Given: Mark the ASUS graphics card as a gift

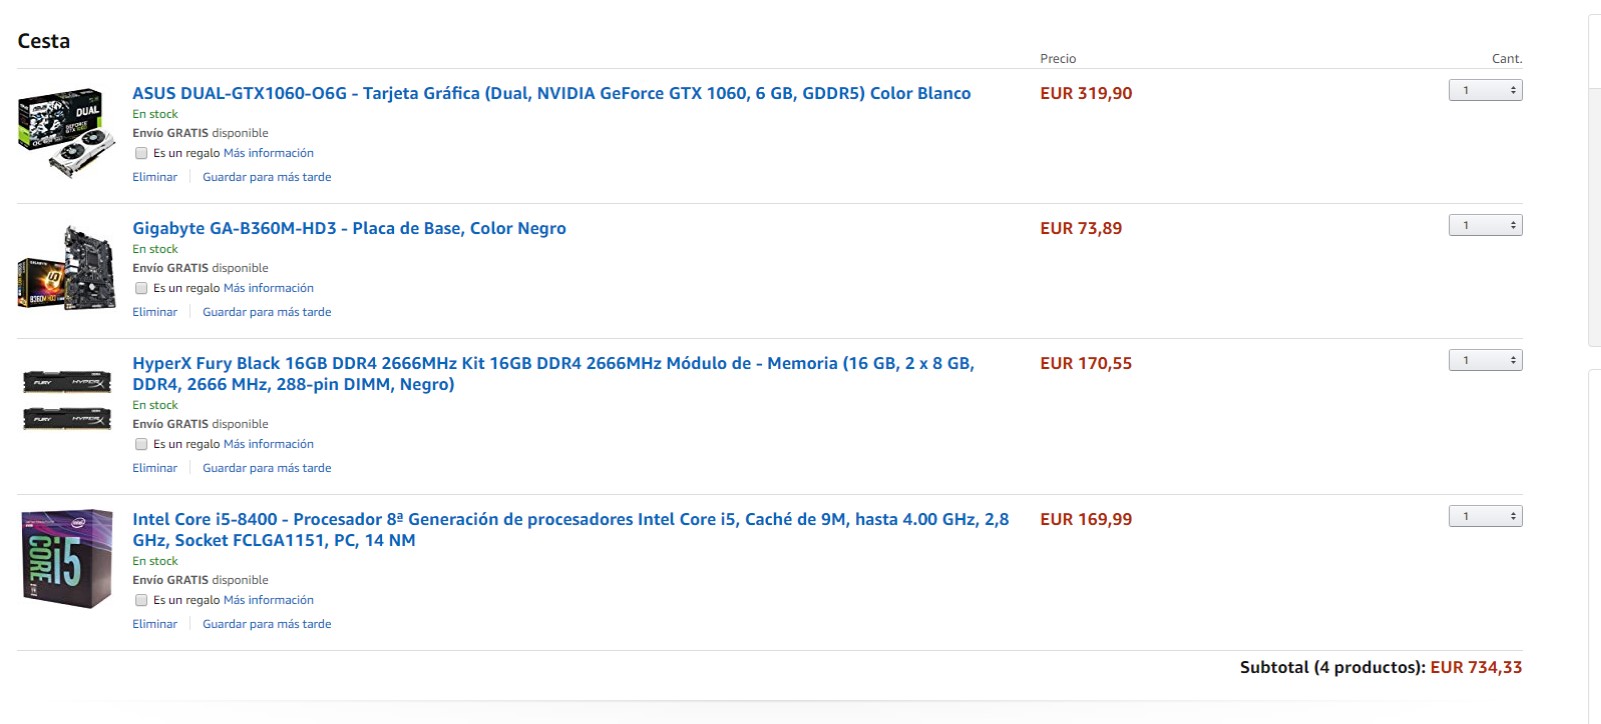Looking at the screenshot, I should click(x=142, y=153).
